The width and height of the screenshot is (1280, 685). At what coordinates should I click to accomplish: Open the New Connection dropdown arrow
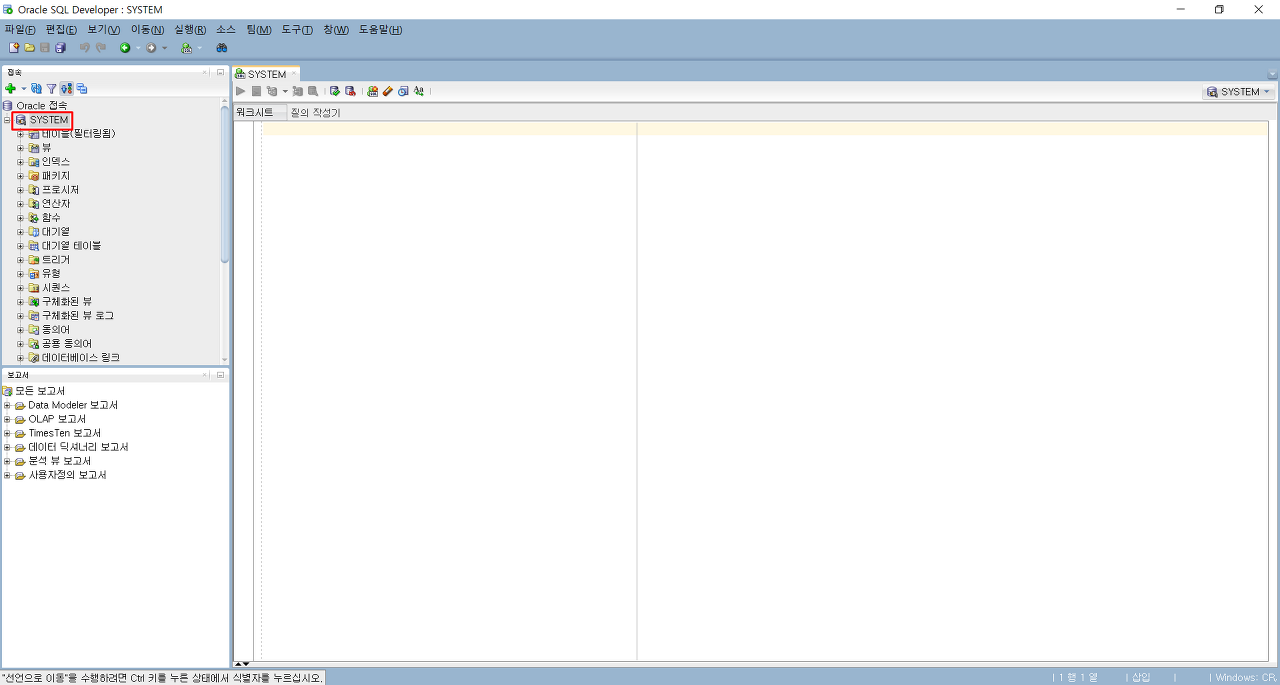click(x=23, y=89)
